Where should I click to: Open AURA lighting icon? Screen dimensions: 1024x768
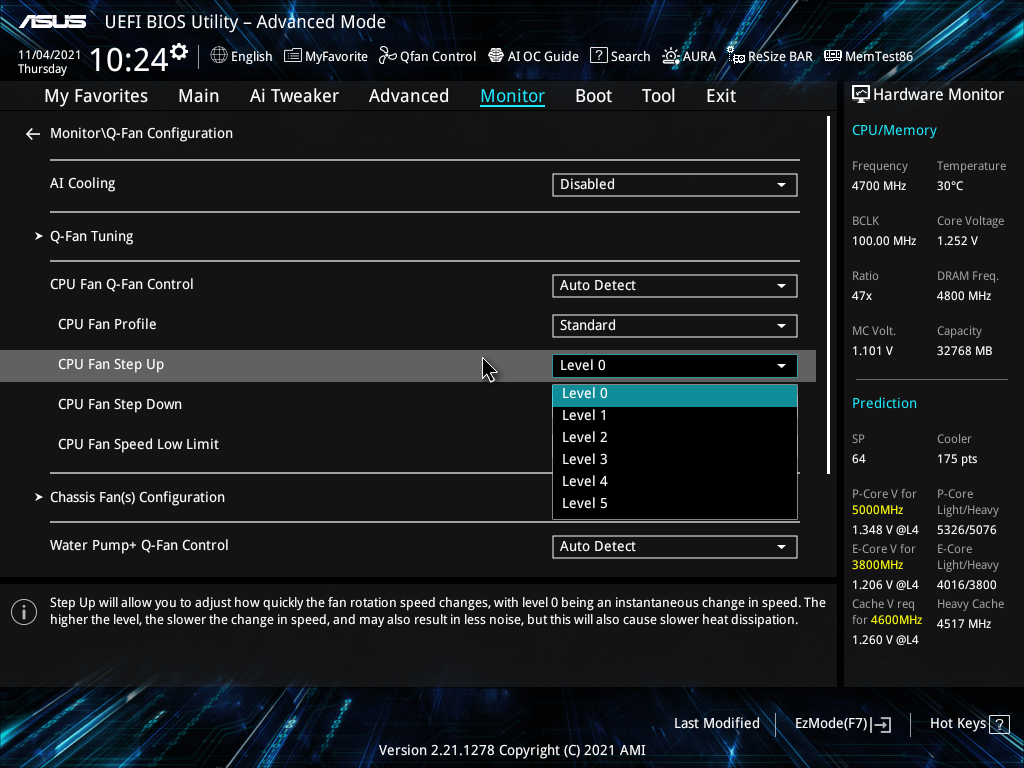coord(671,56)
